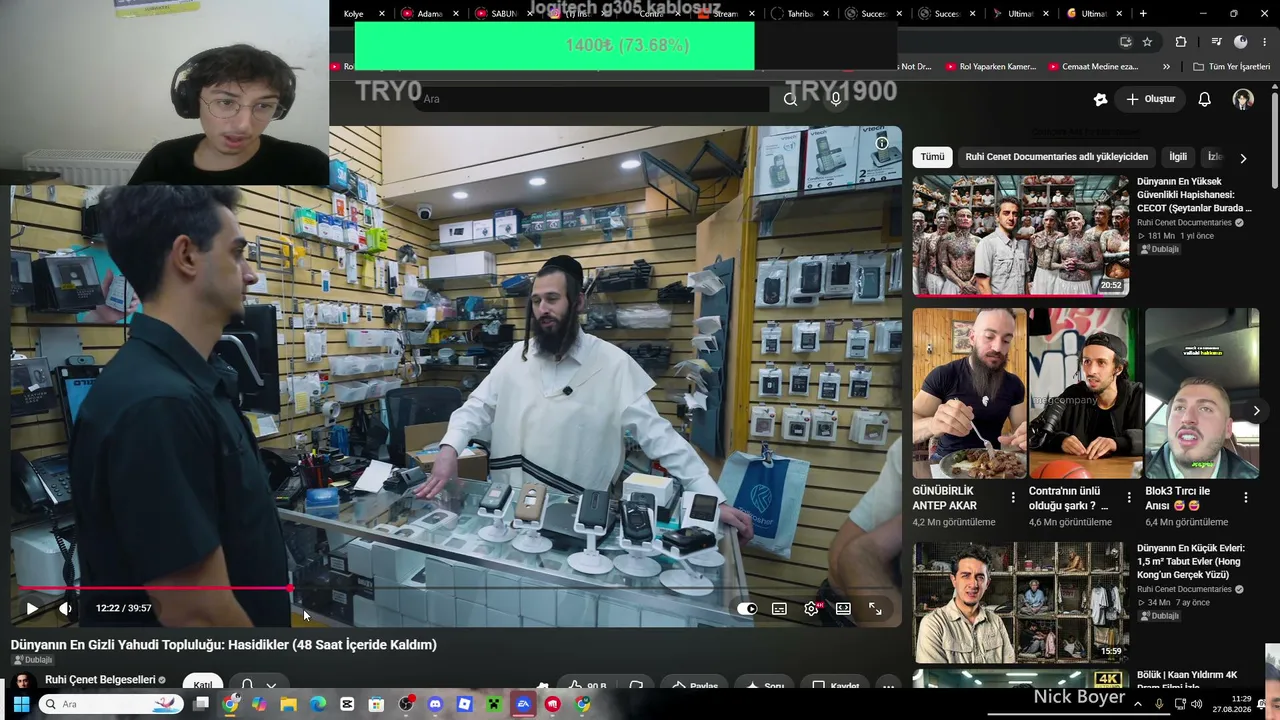Open the Chrome profile avatar

pyautogui.click(x=1241, y=42)
